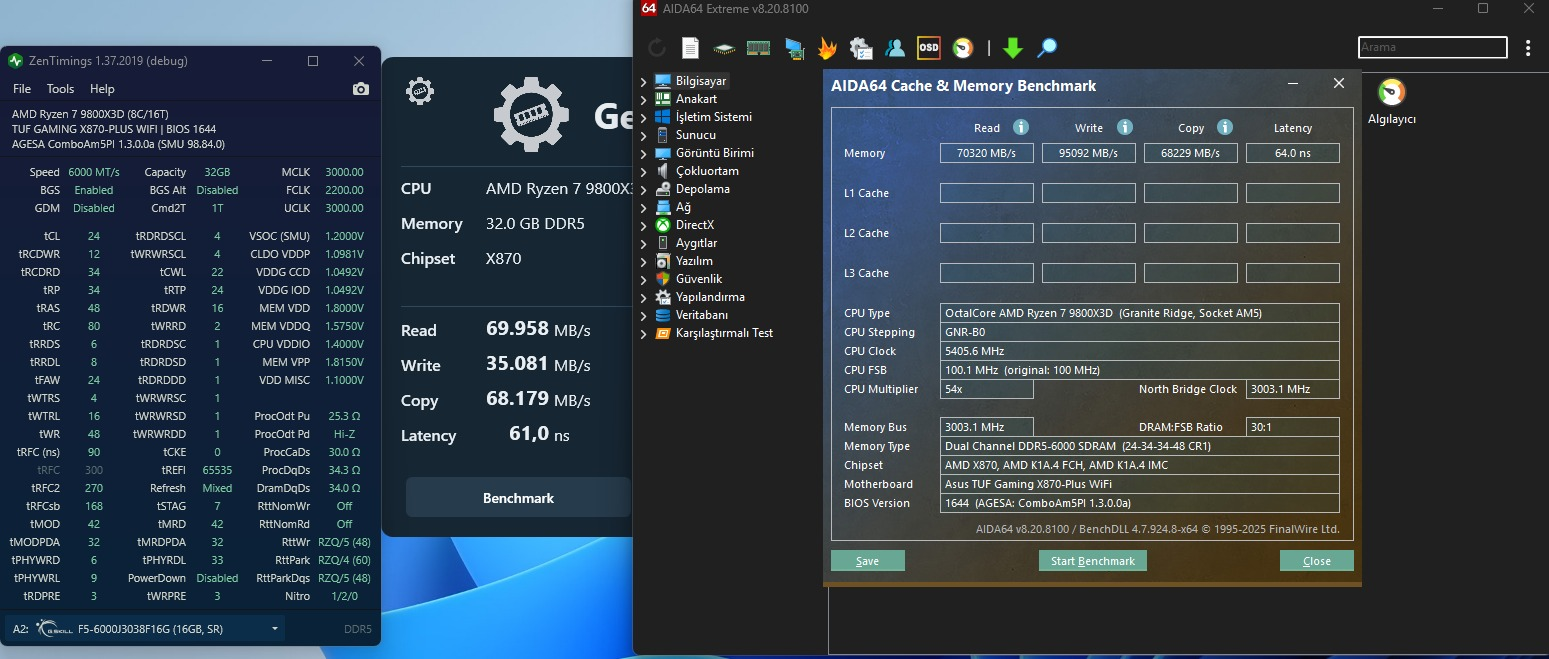Take ZenTimings screenshot with camera icon
Viewport: 1549px width, 659px height.
click(361, 89)
